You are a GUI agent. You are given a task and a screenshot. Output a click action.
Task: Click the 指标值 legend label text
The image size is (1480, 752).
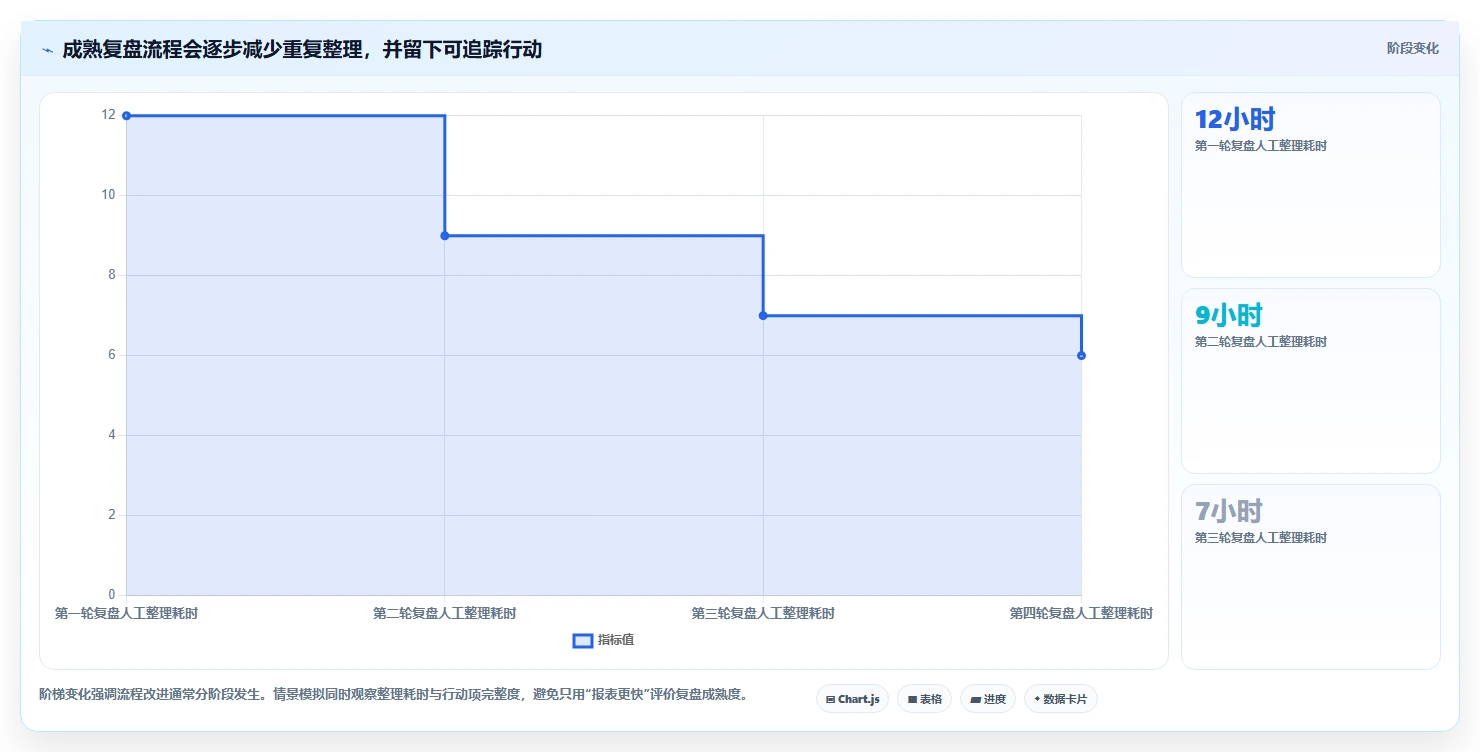point(616,640)
